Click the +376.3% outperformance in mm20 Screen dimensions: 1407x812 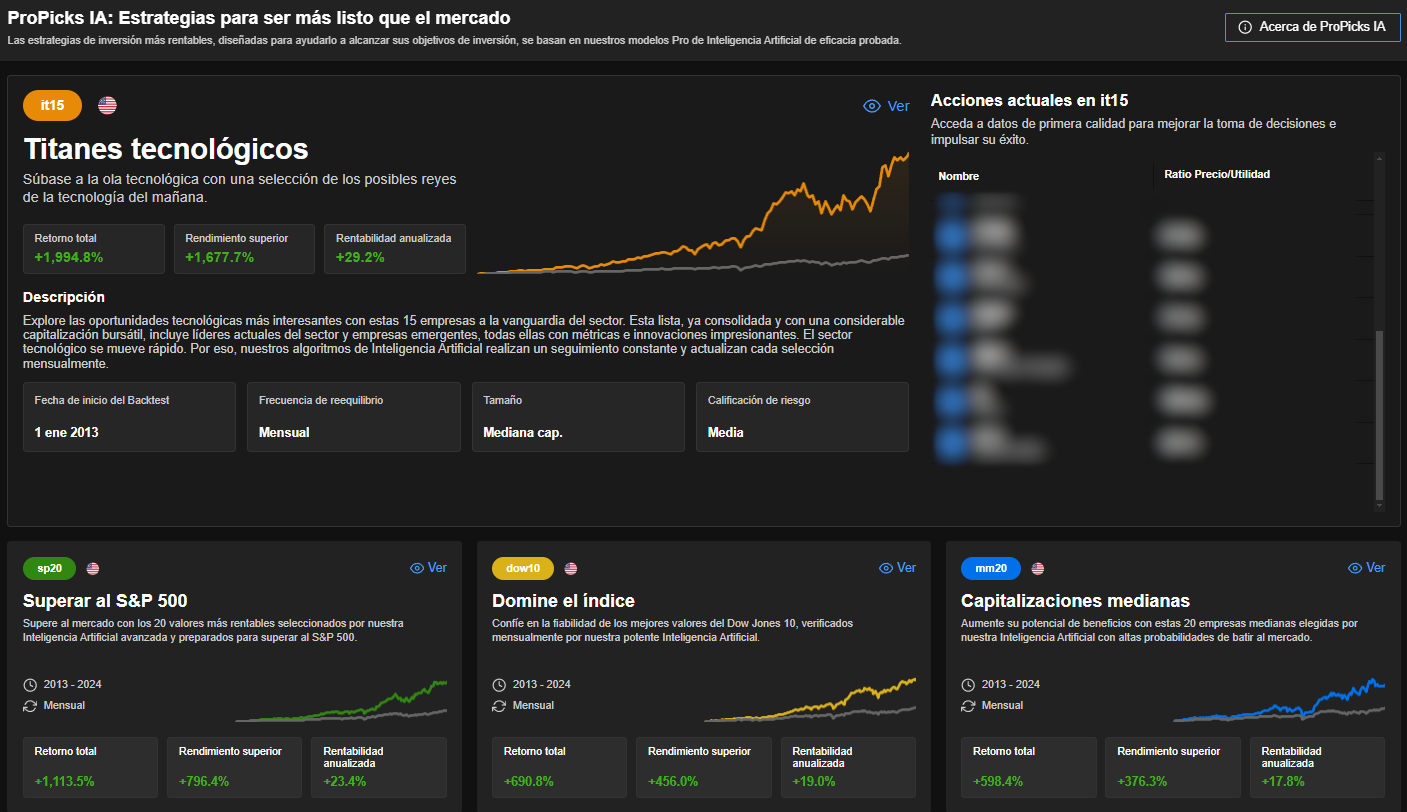(1142, 781)
